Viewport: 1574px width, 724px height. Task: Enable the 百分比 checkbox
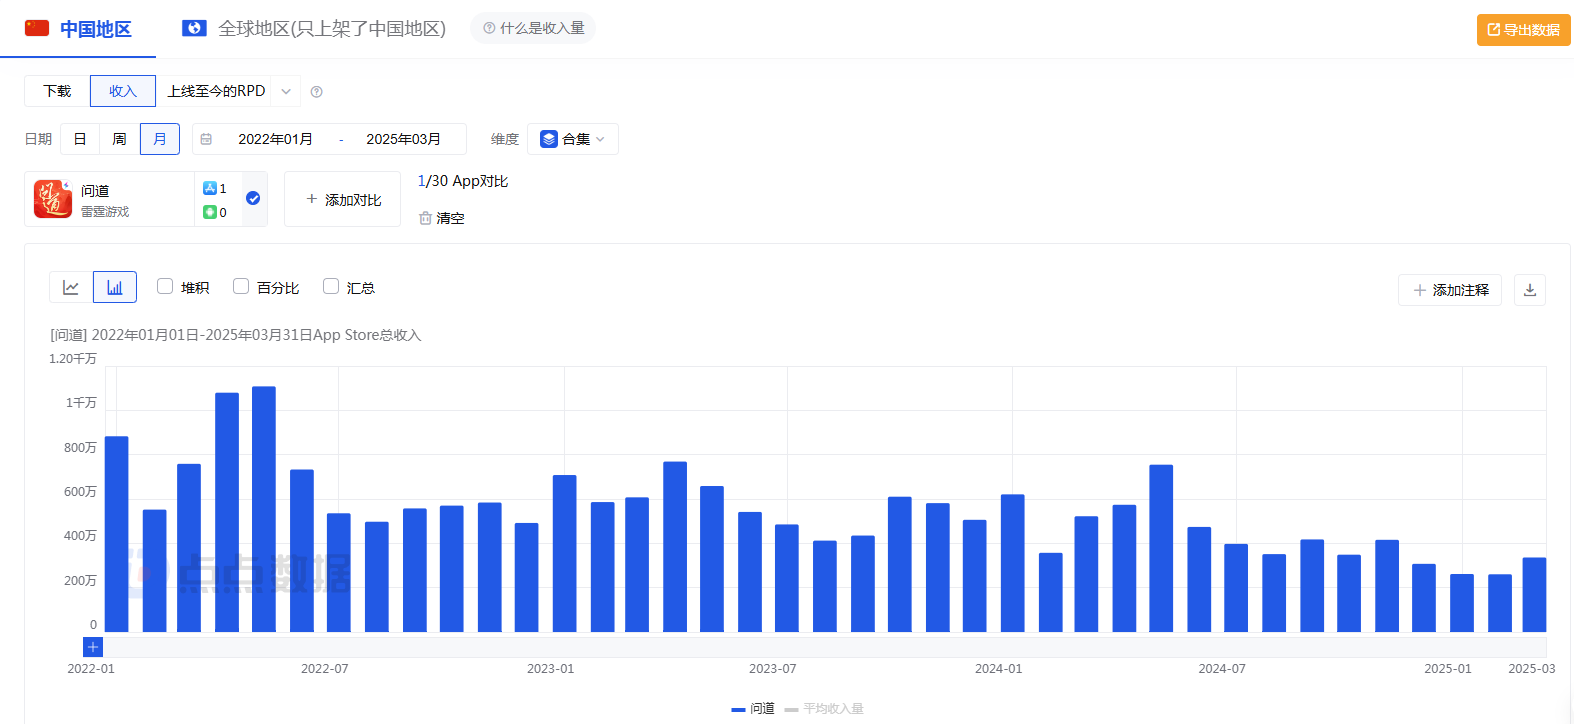[241, 287]
